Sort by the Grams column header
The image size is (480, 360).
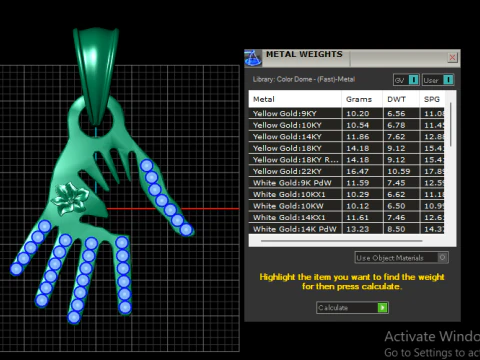[362, 99]
